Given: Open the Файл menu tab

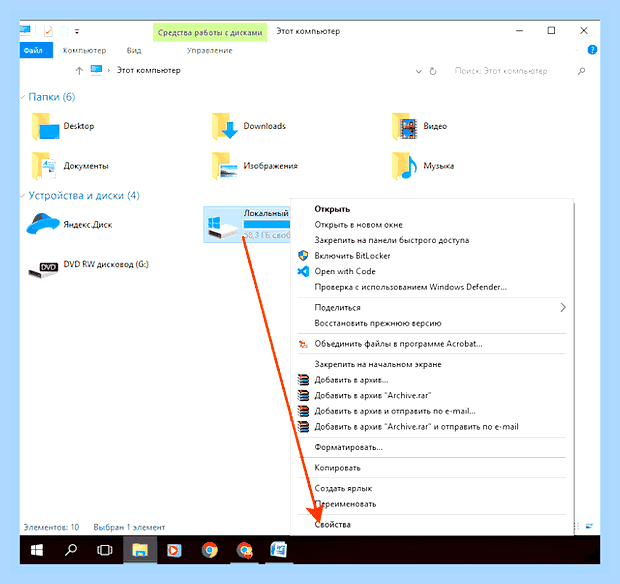Looking at the screenshot, I should click(36, 50).
